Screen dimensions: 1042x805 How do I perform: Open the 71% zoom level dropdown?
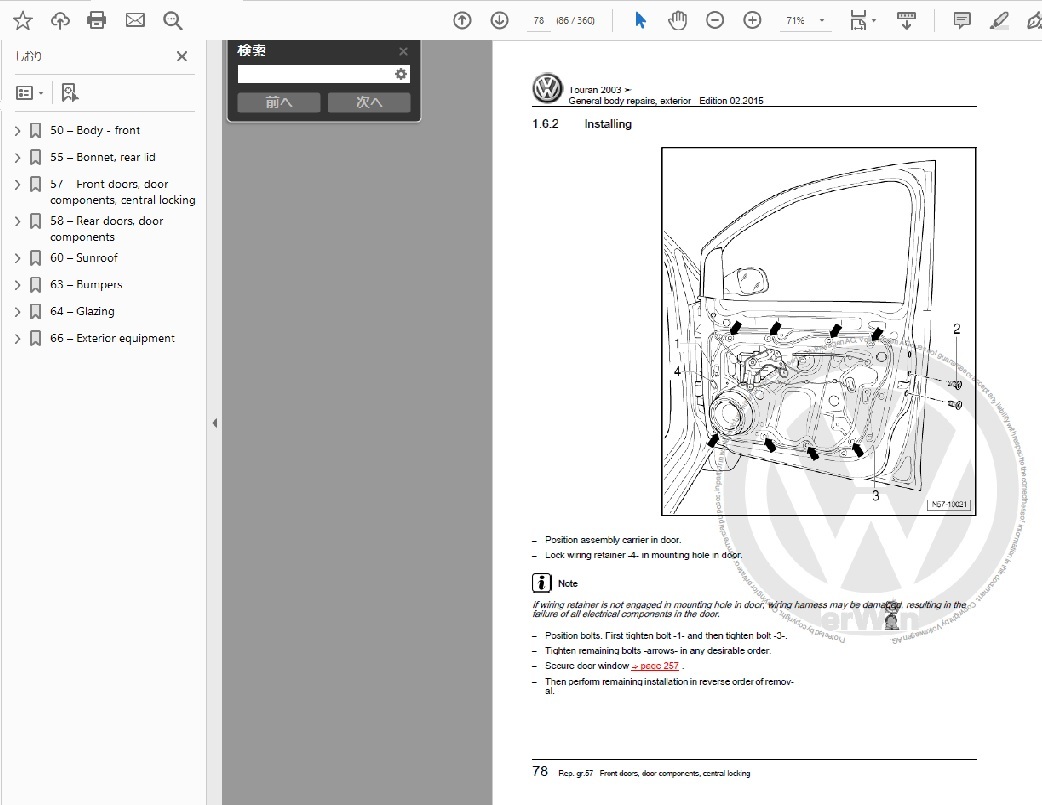(x=807, y=20)
